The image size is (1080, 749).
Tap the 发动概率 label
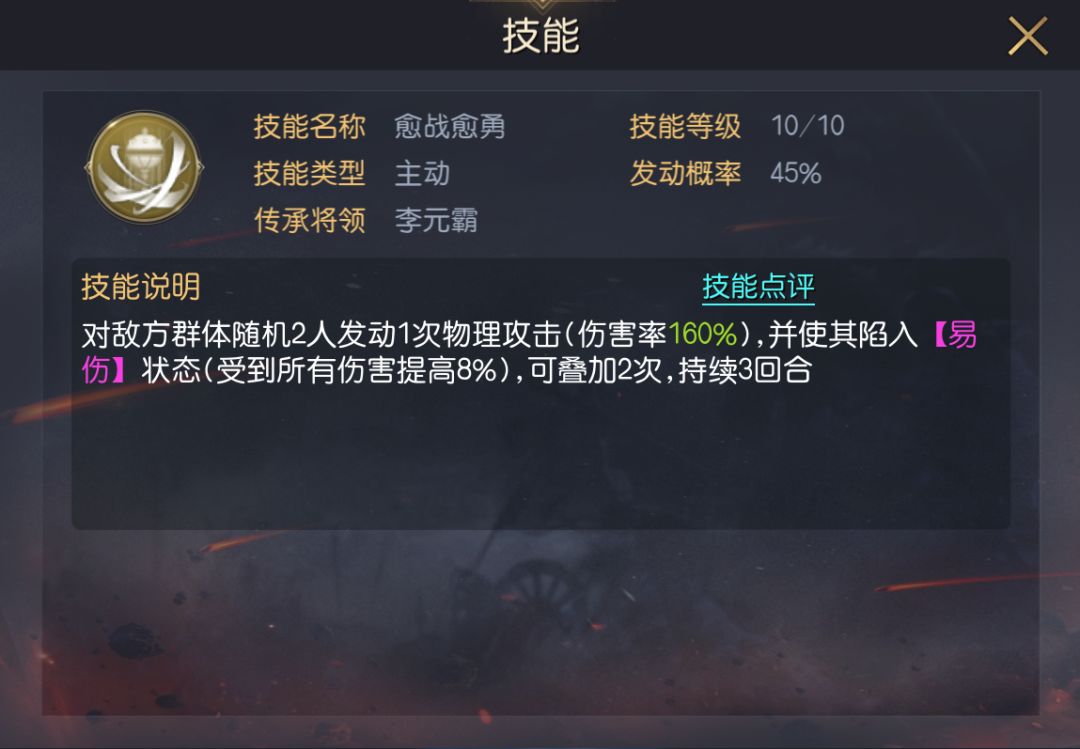(x=685, y=173)
